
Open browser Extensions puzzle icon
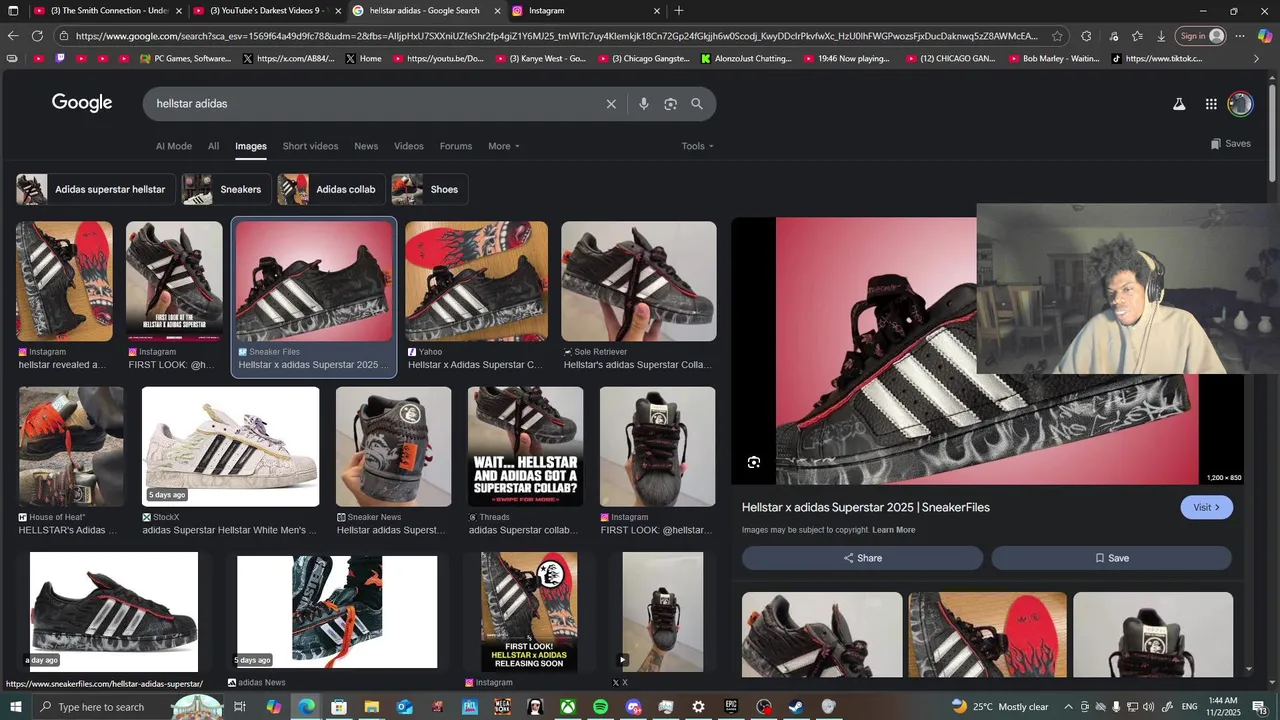point(1086,36)
